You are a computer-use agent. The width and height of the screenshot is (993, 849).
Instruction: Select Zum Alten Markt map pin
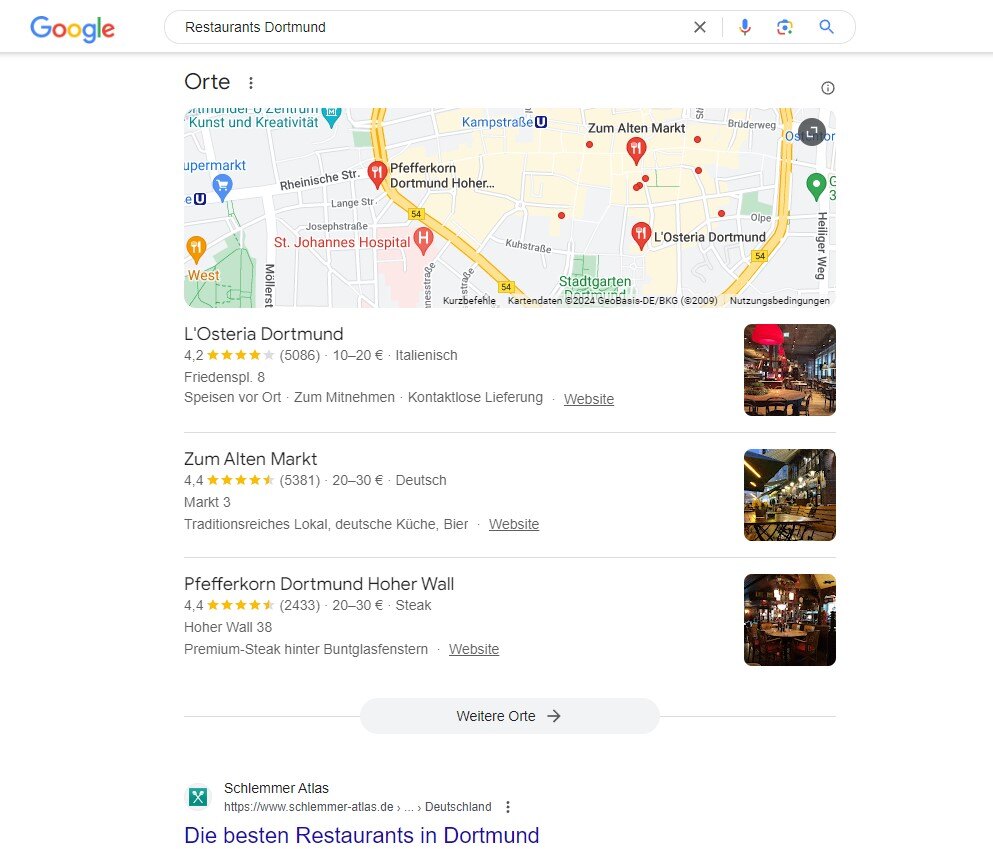(x=636, y=151)
